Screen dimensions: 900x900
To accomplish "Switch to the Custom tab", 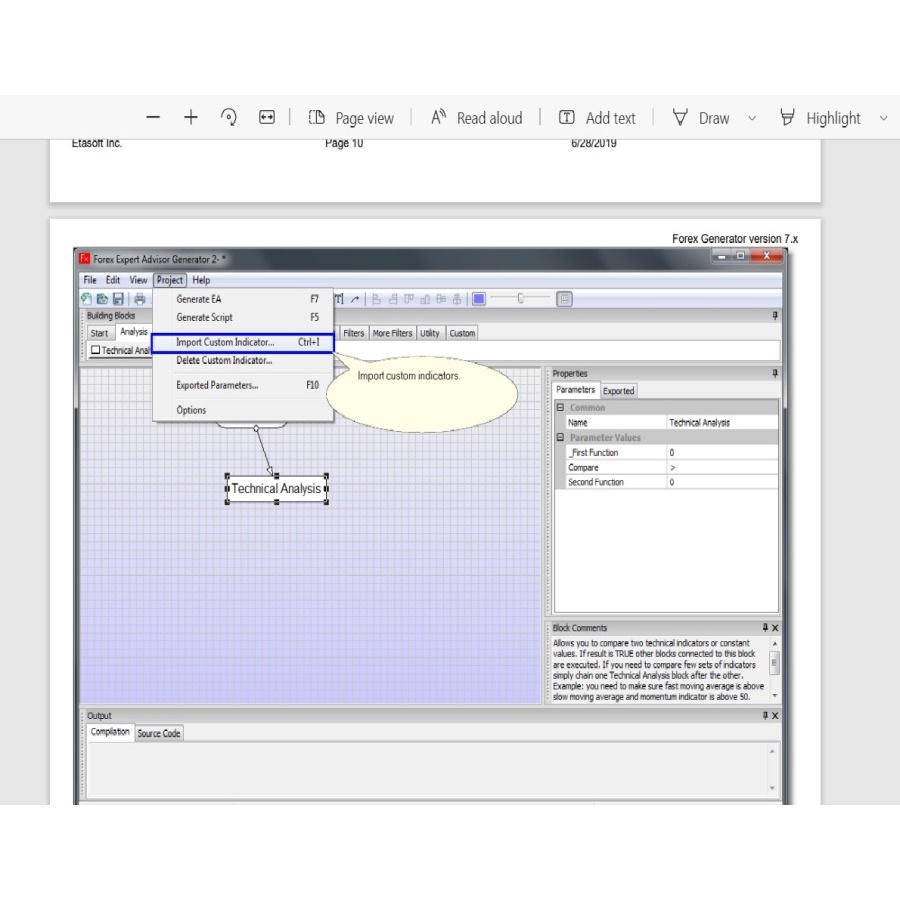I will tap(462, 333).
